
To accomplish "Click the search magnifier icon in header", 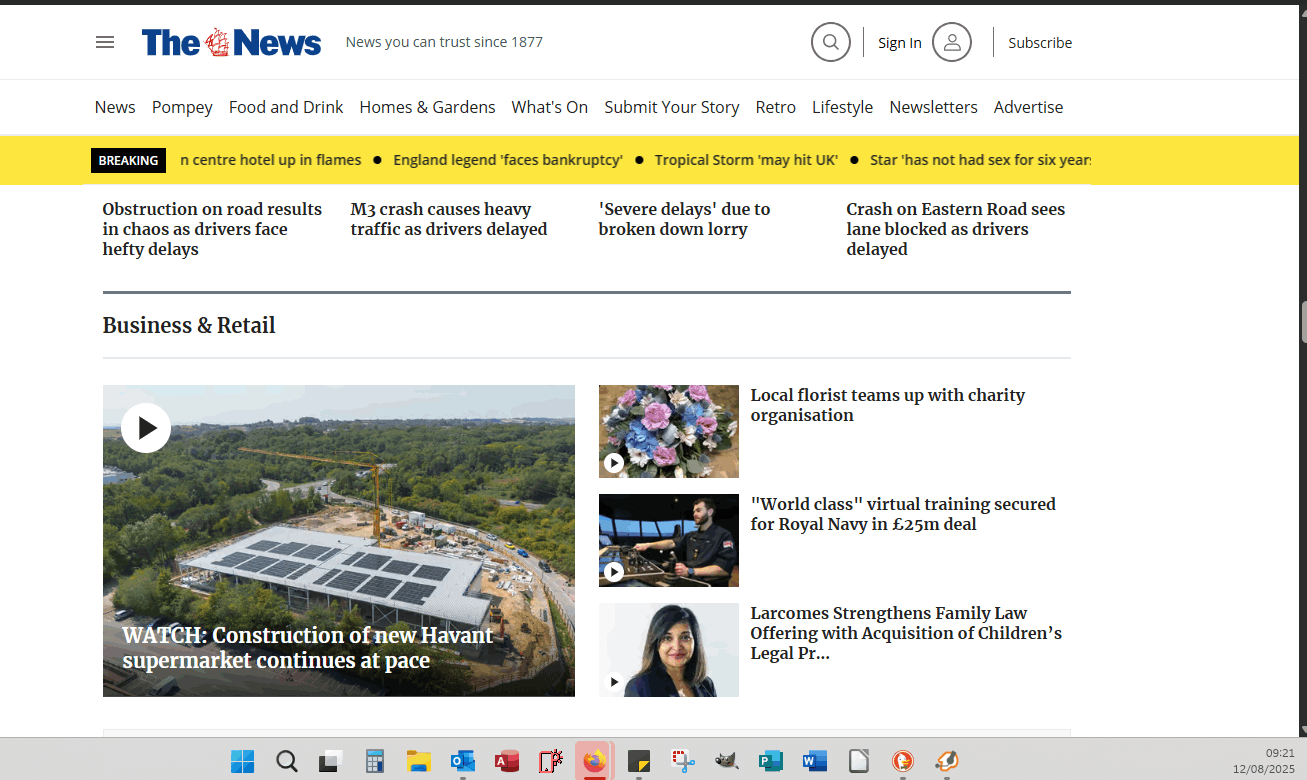I will [830, 42].
